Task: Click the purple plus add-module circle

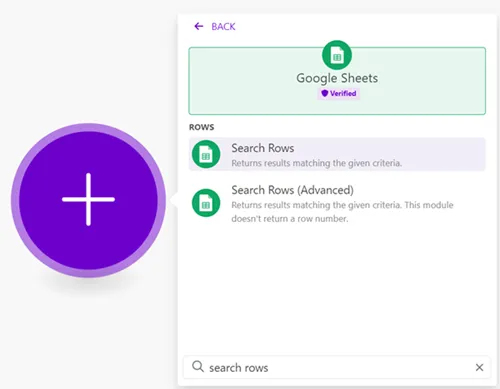Action: click(x=88, y=200)
